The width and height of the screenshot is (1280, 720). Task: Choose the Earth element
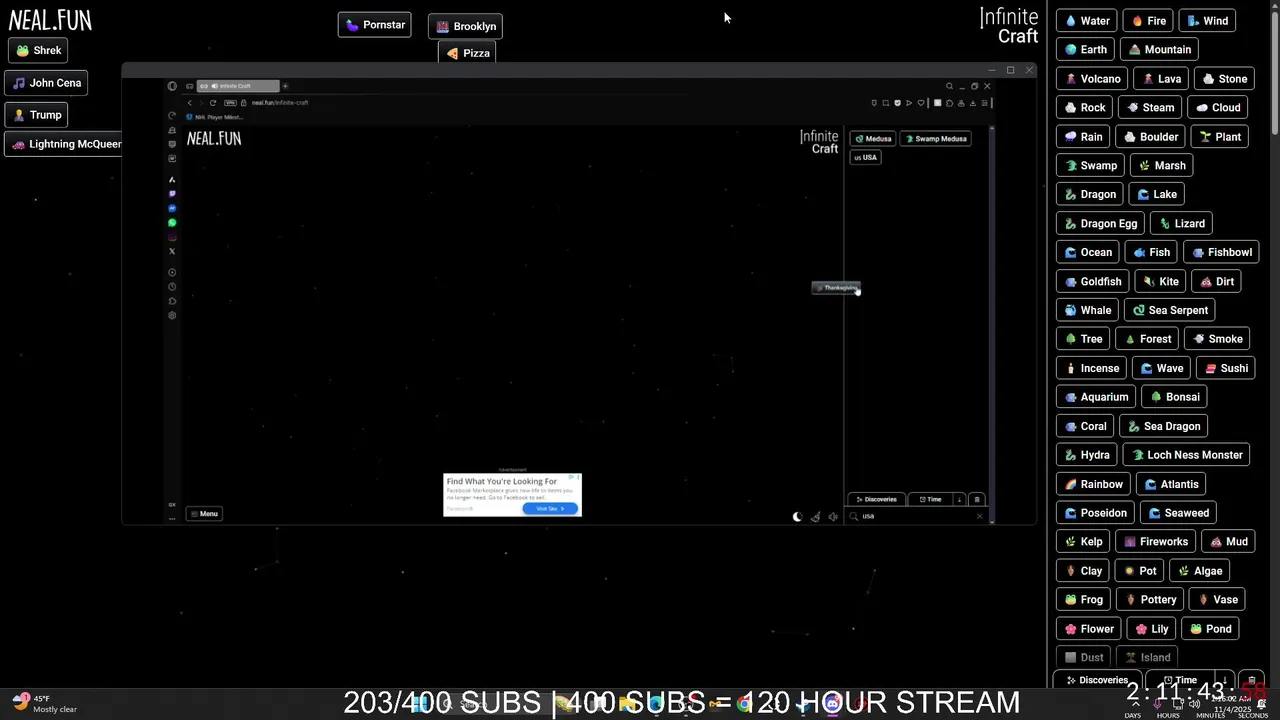pyautogui.click(x=1085, y=50)
